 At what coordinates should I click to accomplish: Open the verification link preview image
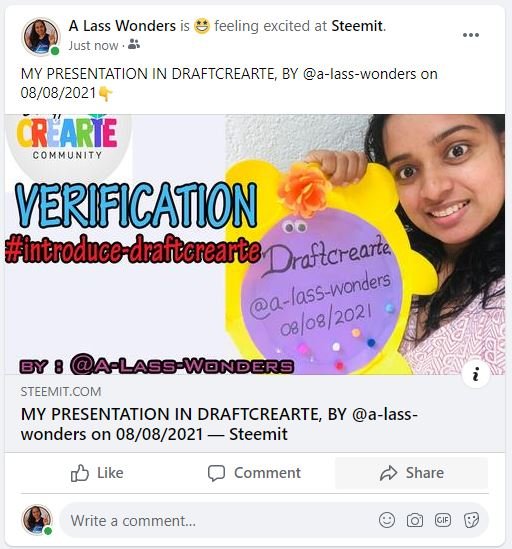[x=255, y=244]
